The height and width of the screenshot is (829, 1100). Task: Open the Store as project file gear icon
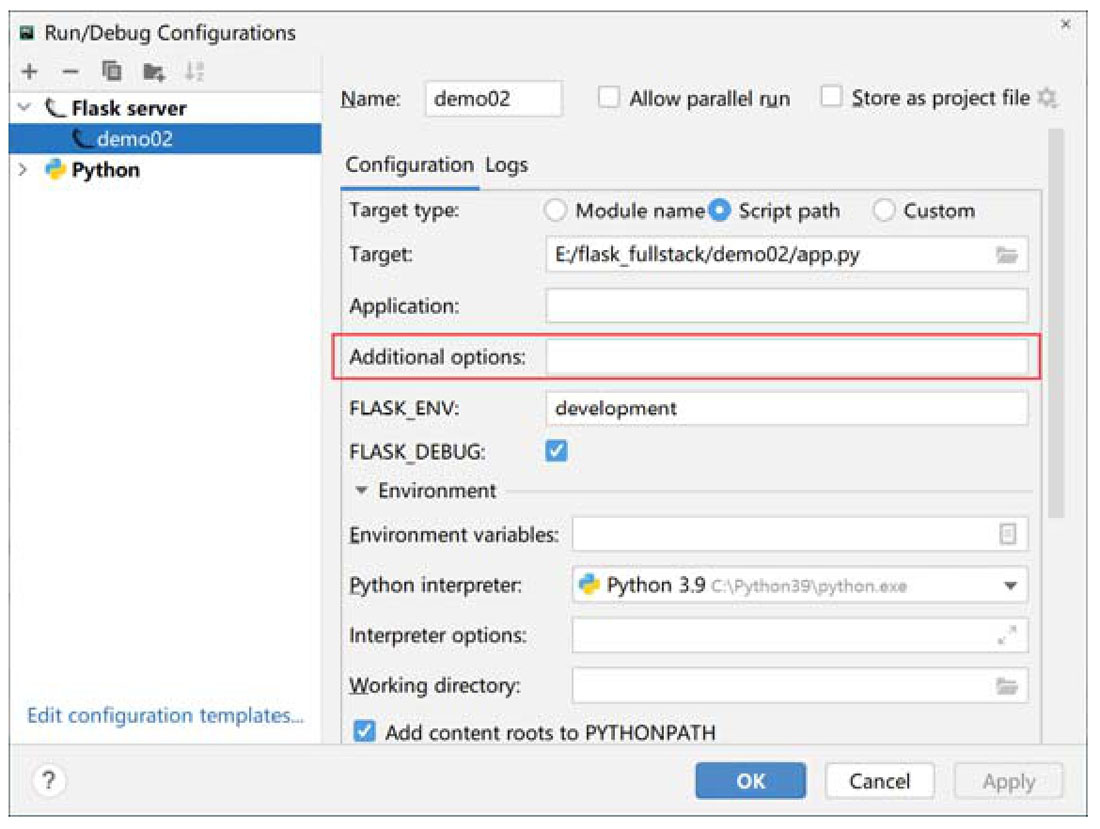(1047, 98)
